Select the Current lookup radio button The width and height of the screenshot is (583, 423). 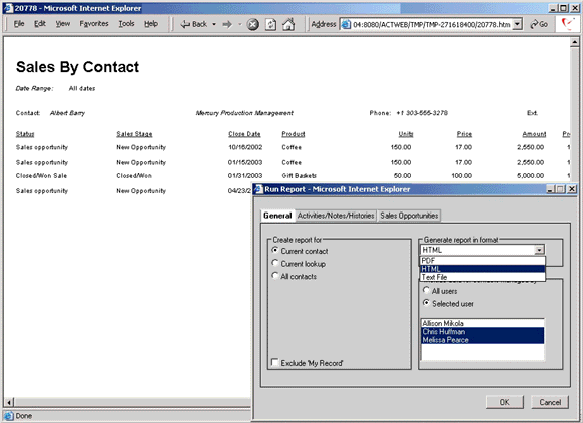click(275, 263)
